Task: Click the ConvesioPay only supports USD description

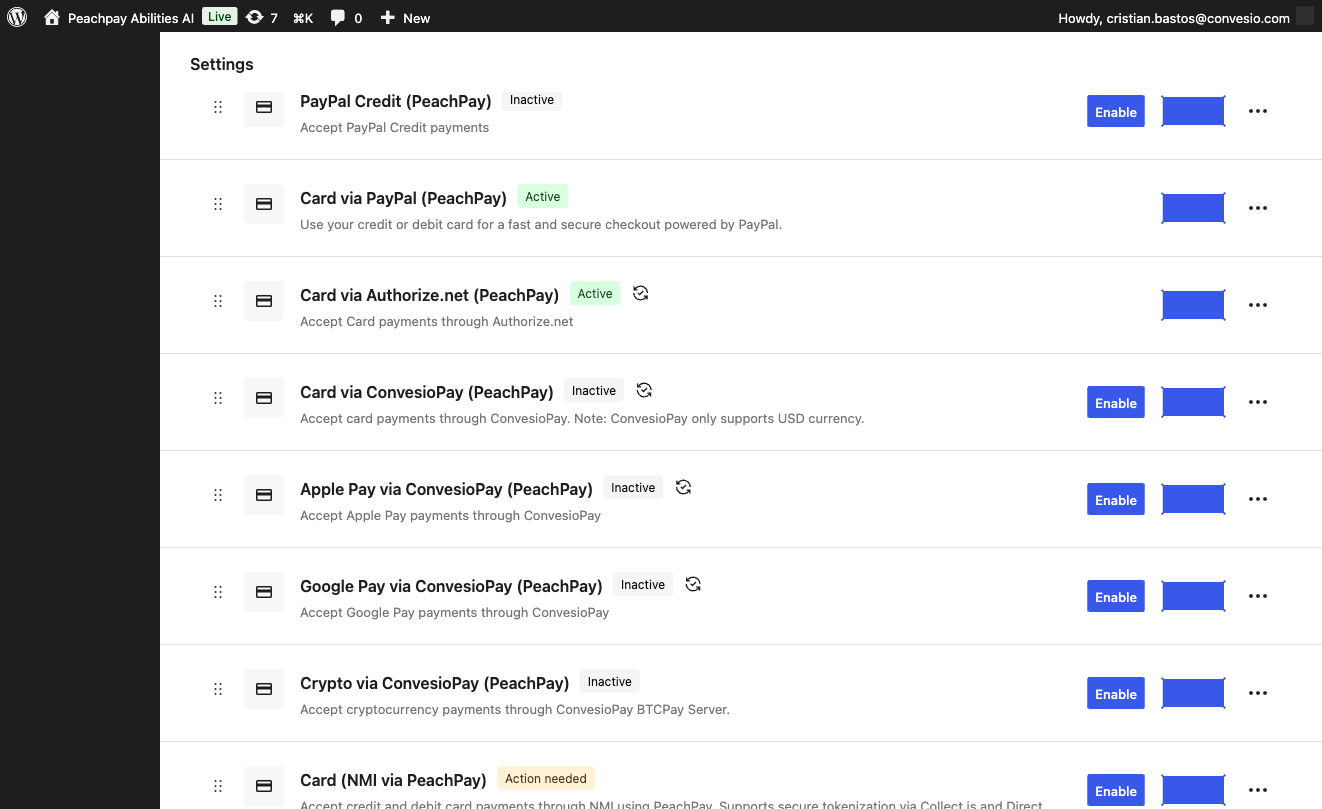Action: pyautogui.click(x=582, y=419)
